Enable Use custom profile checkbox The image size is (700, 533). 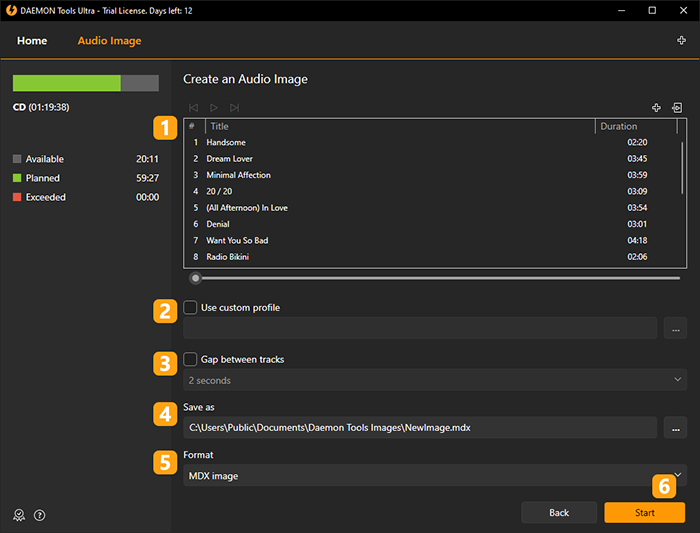(190, 308)
